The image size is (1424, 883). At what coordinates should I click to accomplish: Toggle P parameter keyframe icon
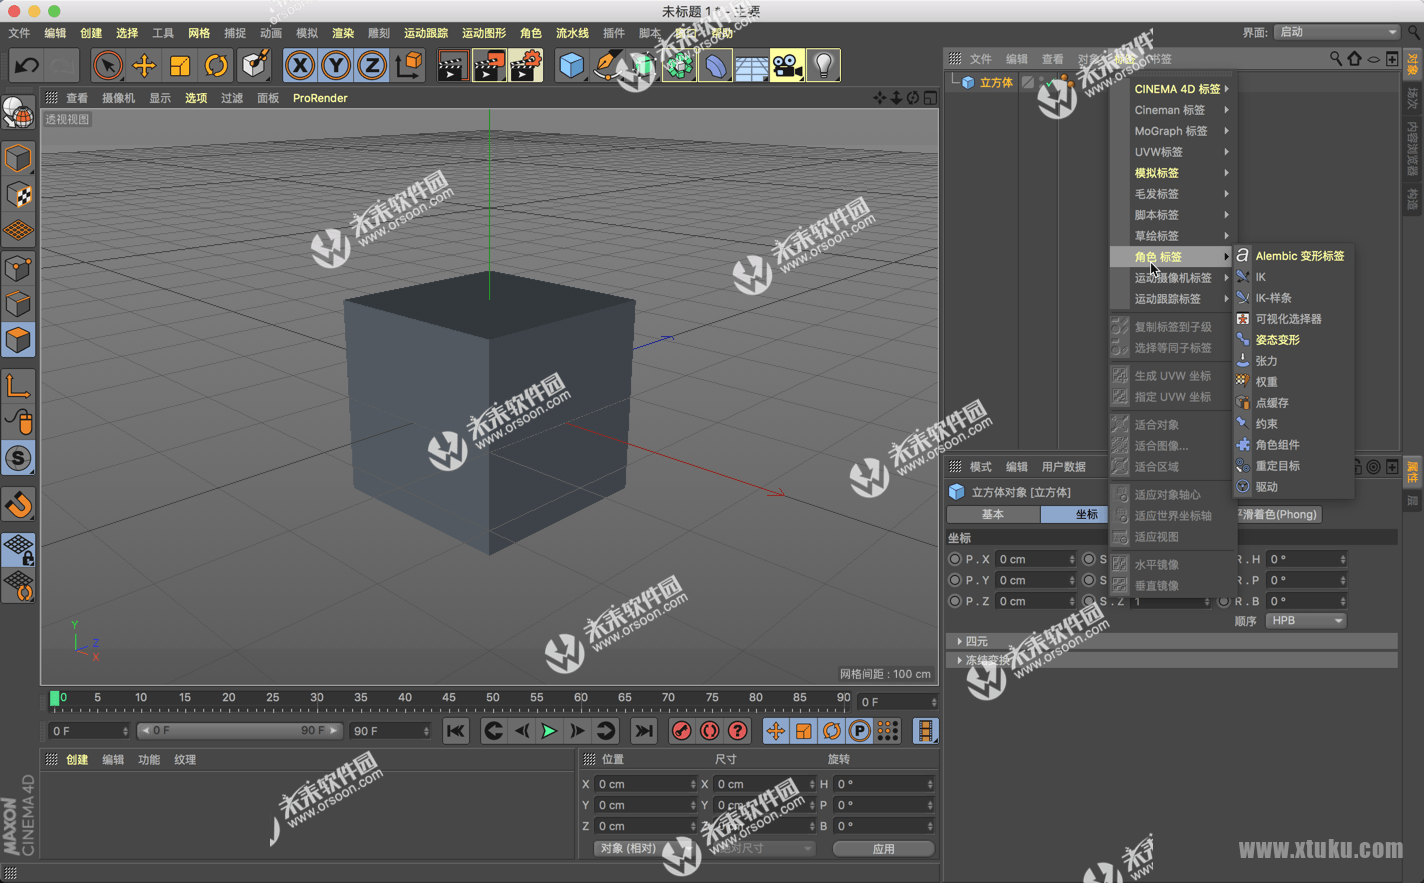coord(859,731)
